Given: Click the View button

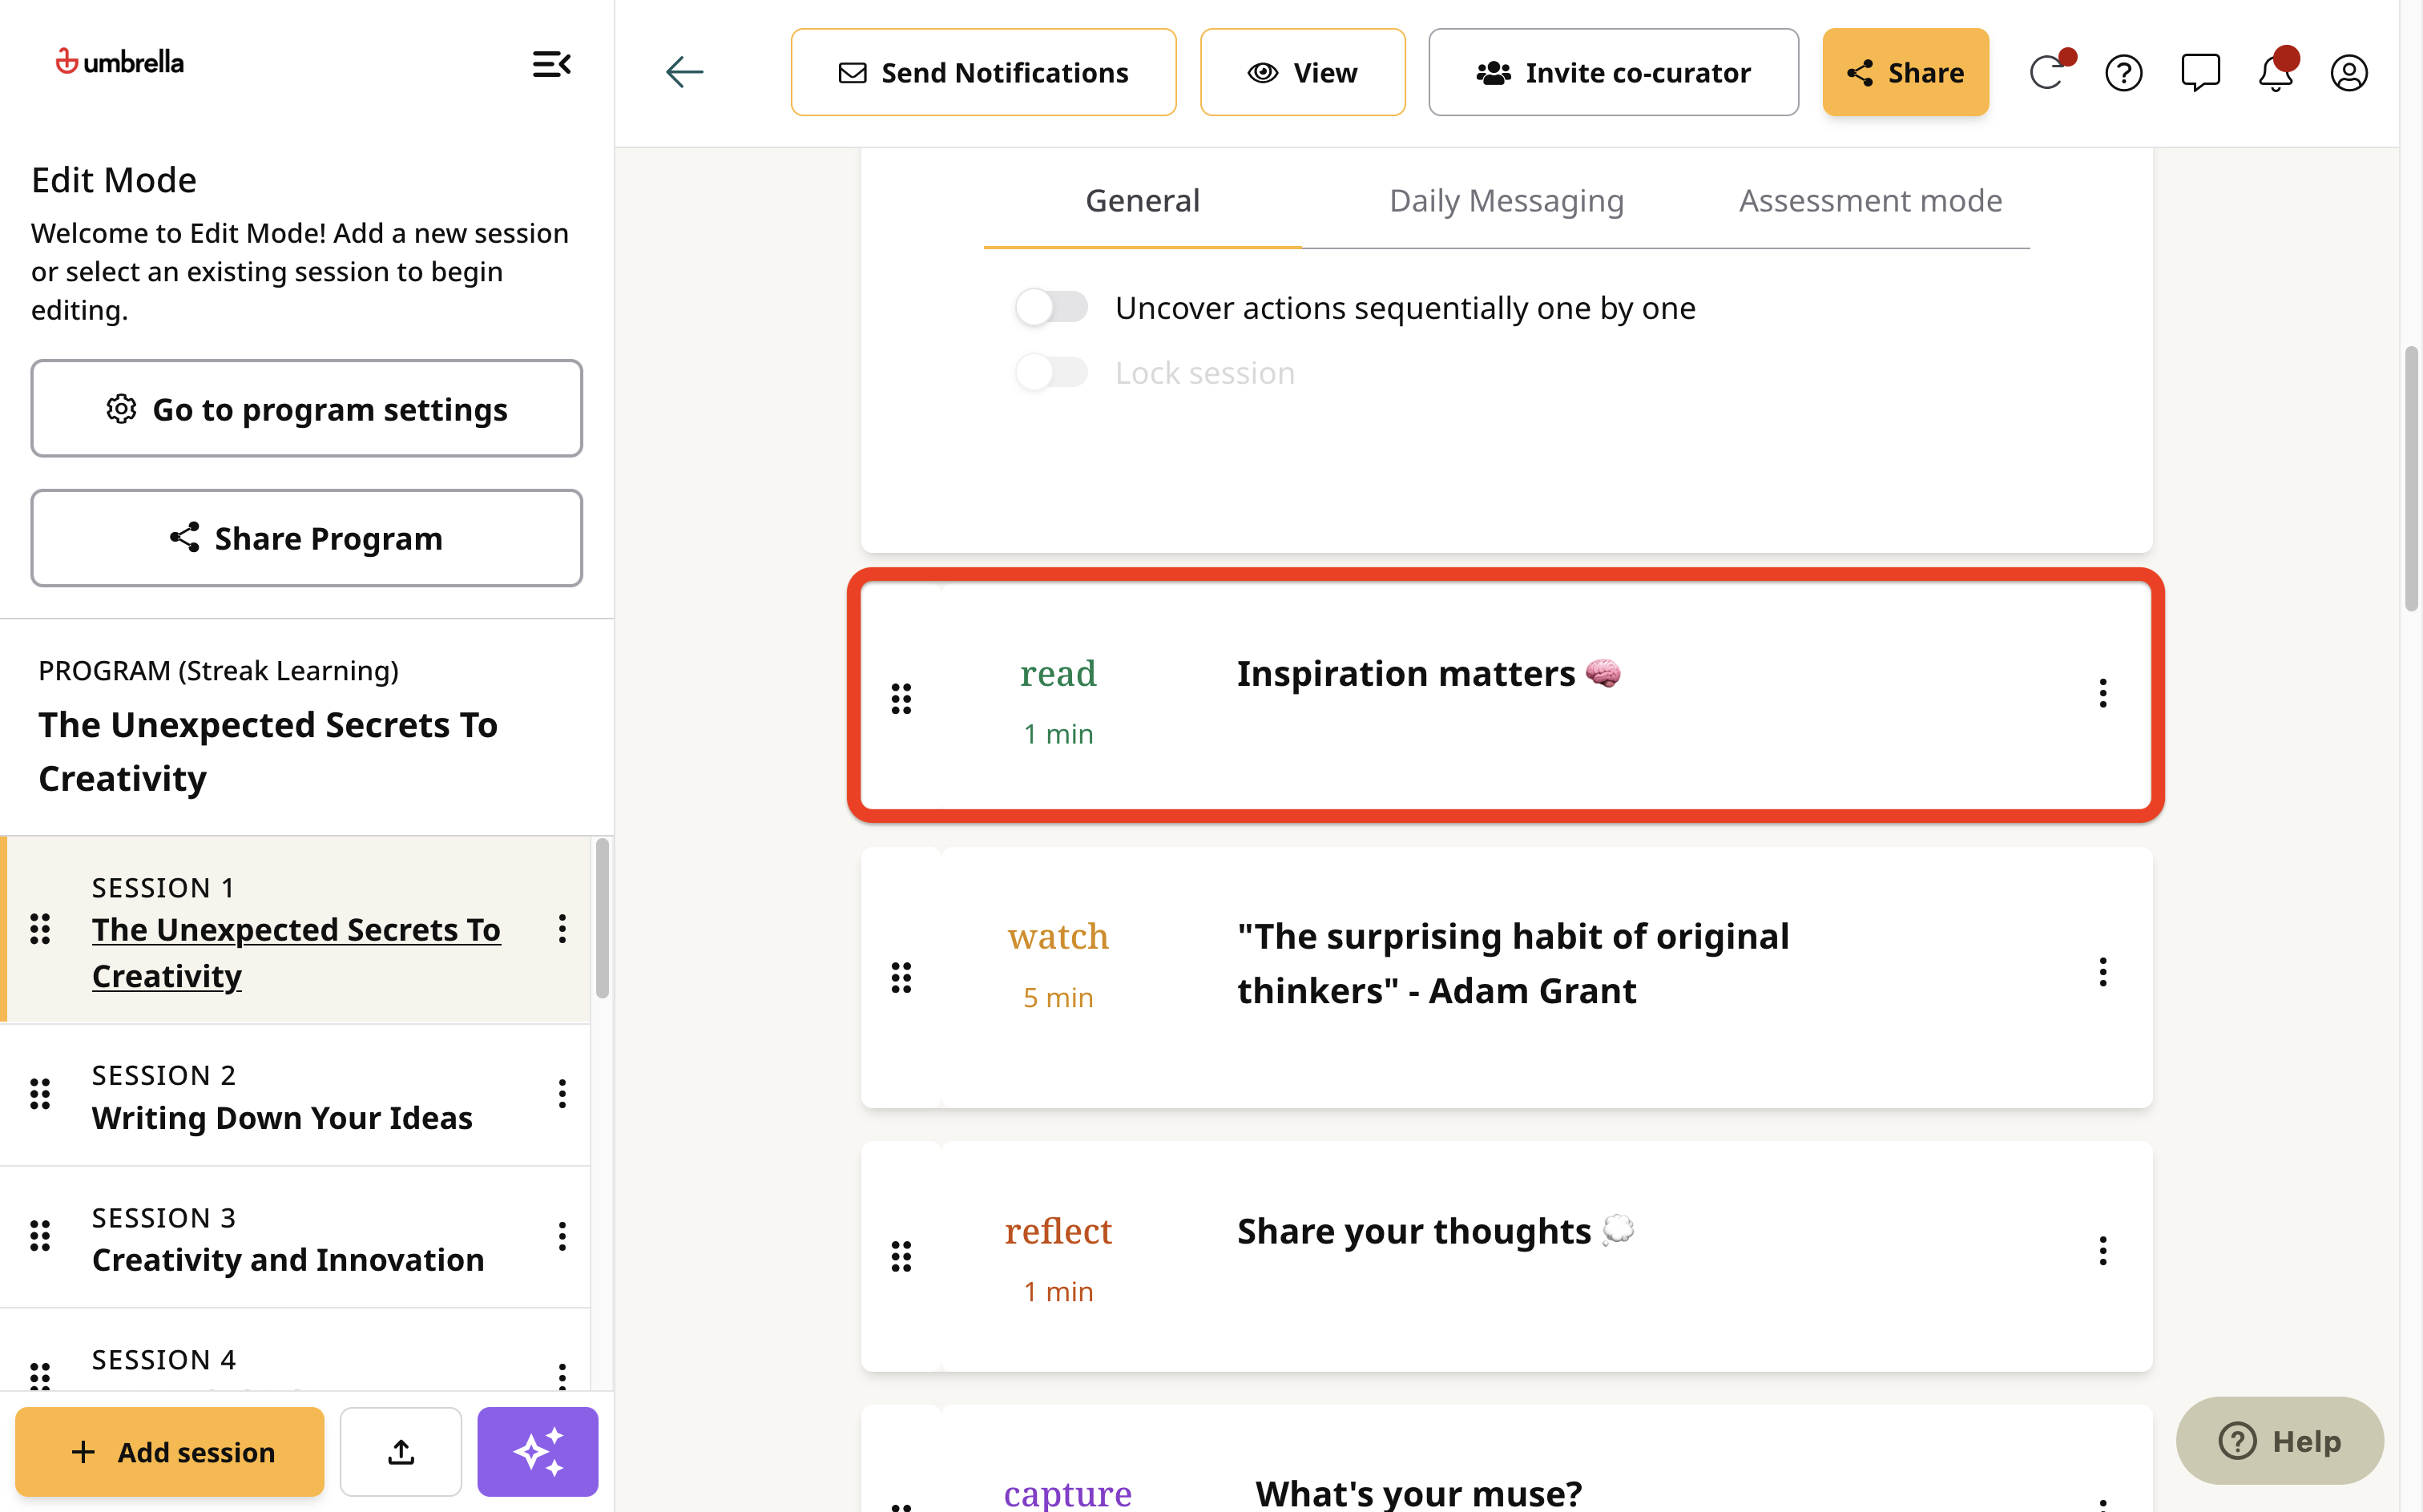Looking at the screenshot, I should (x=1302, y=72).
